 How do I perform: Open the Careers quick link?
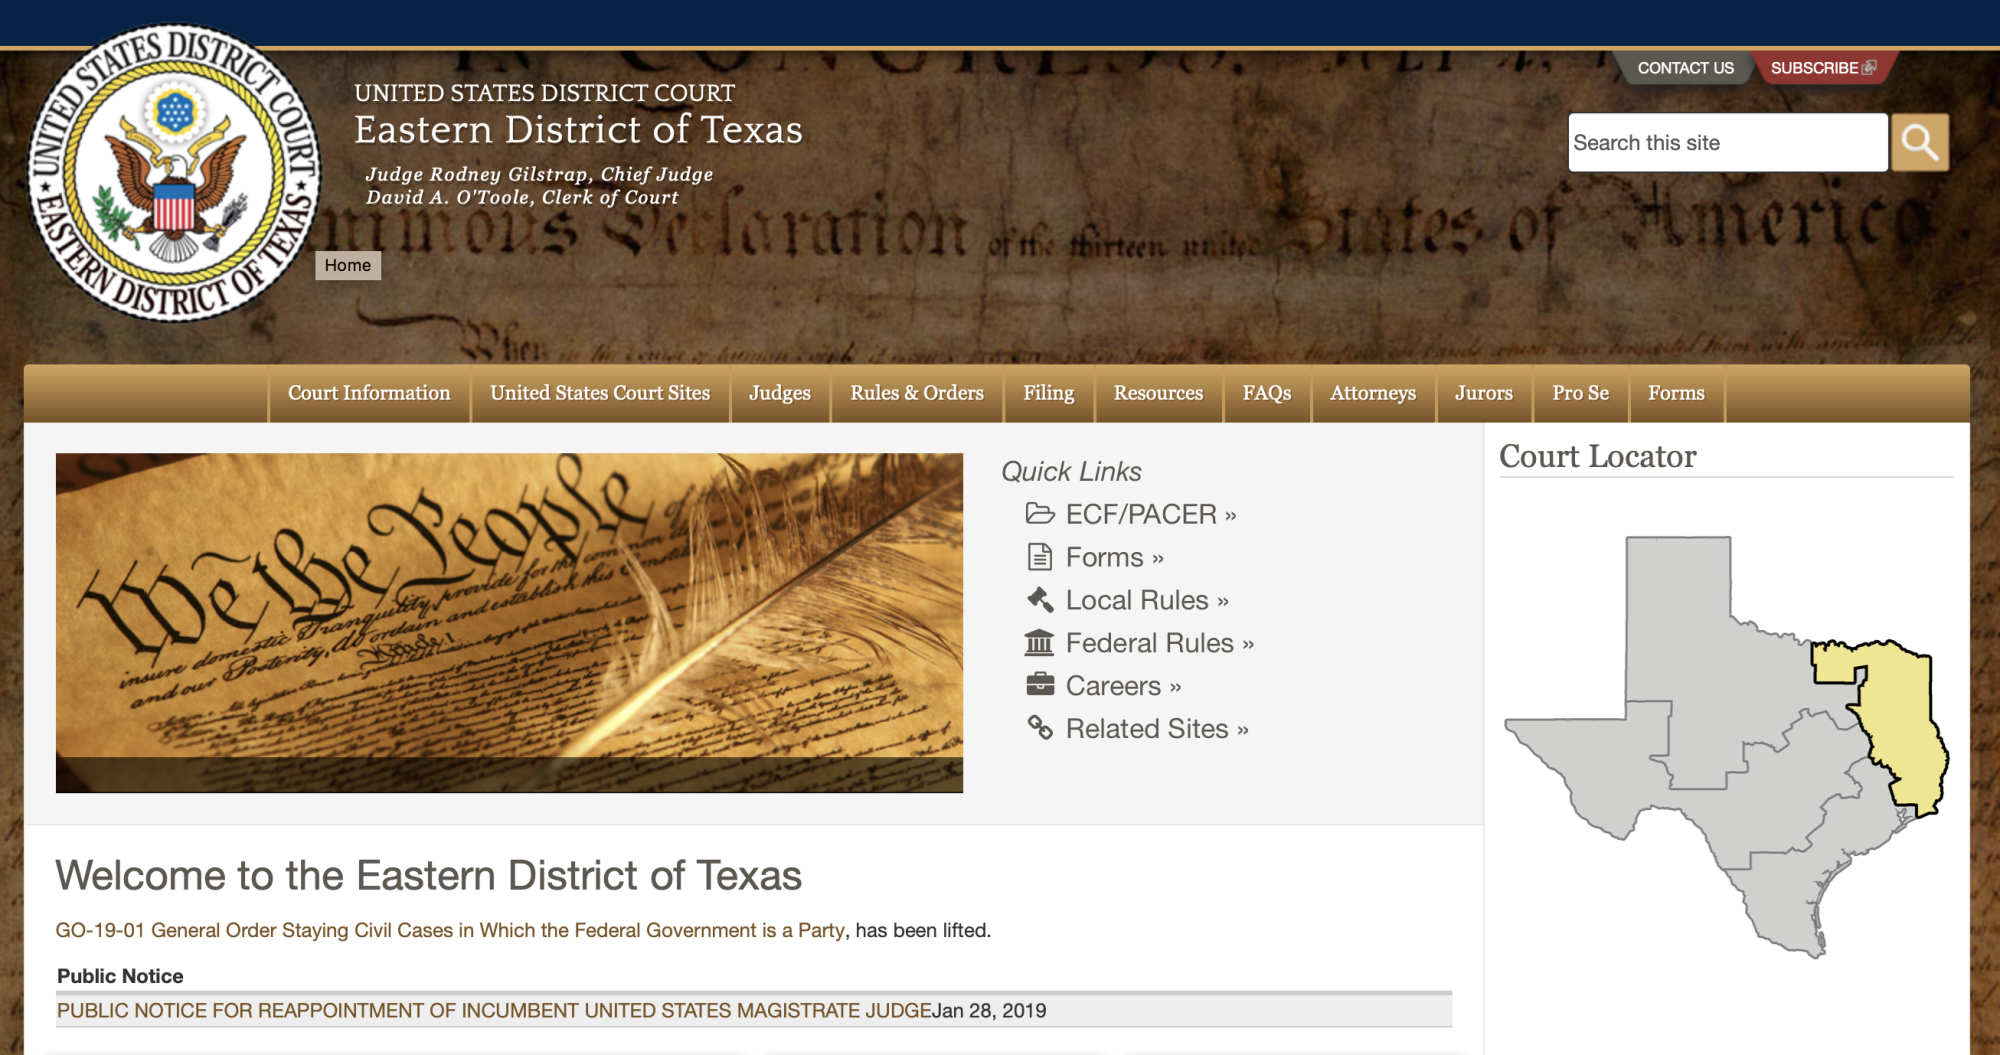pyautogui.click(x=1124, y=686)
